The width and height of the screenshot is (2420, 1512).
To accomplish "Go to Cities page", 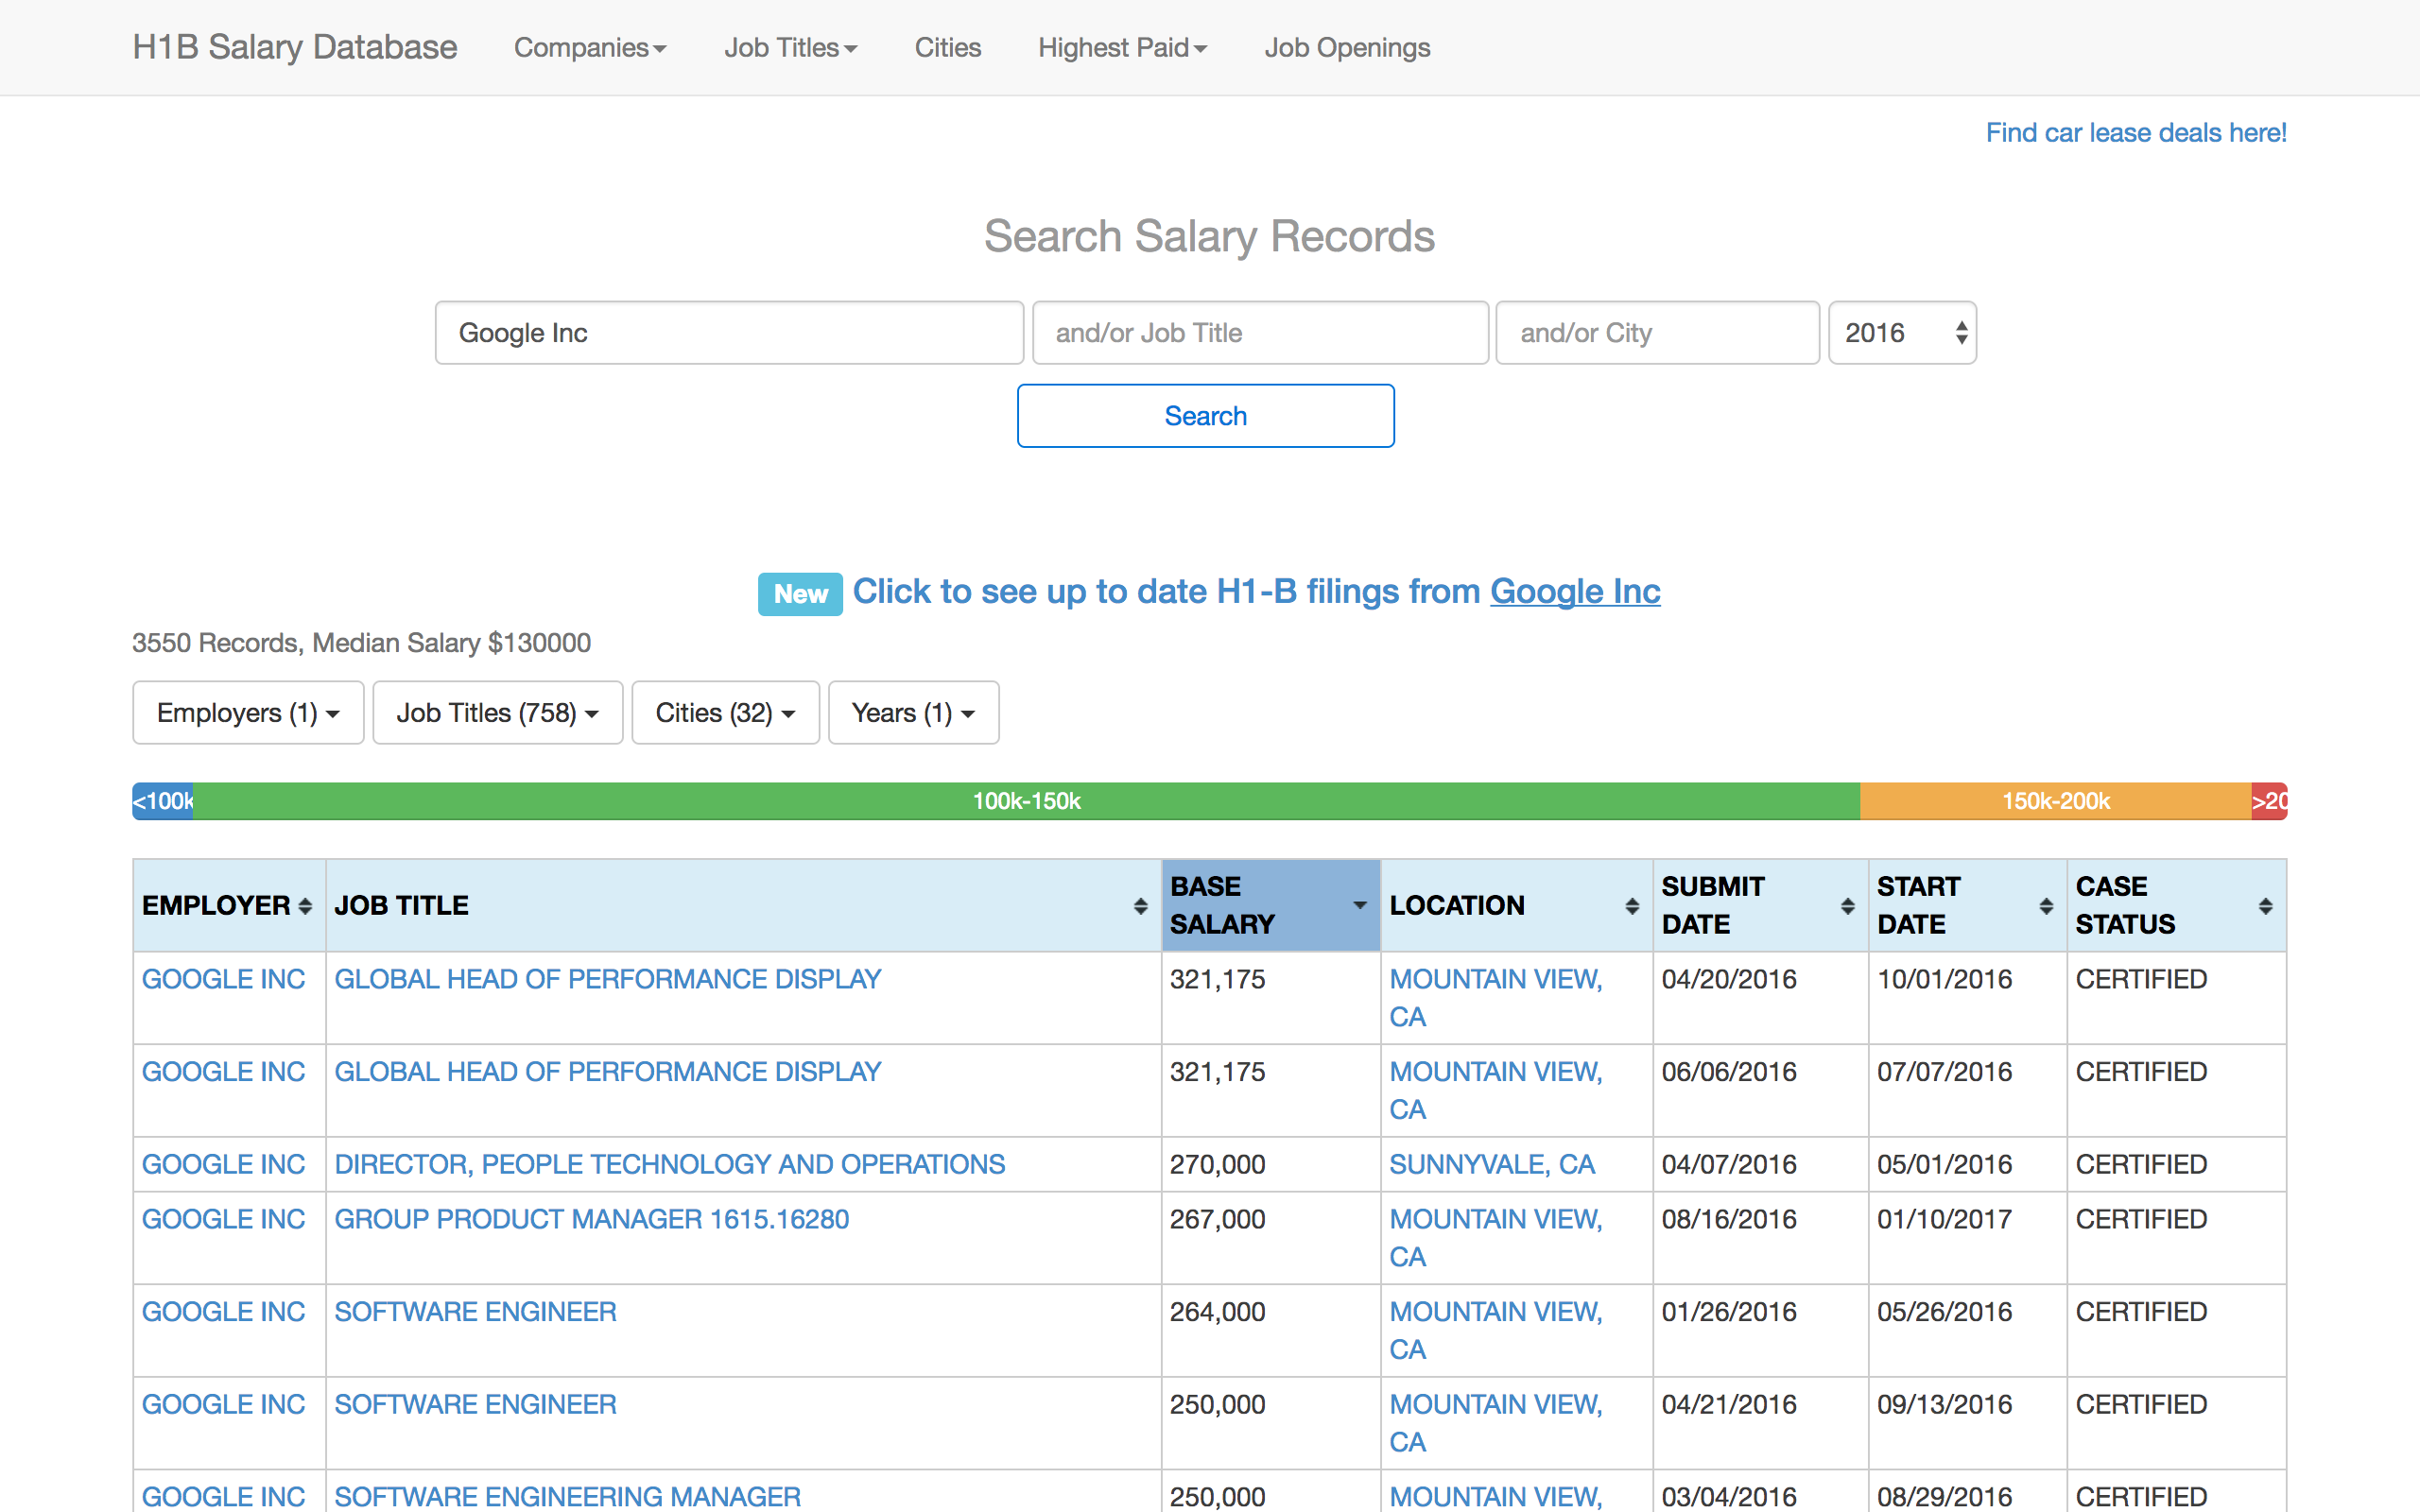I will point(948,47).
